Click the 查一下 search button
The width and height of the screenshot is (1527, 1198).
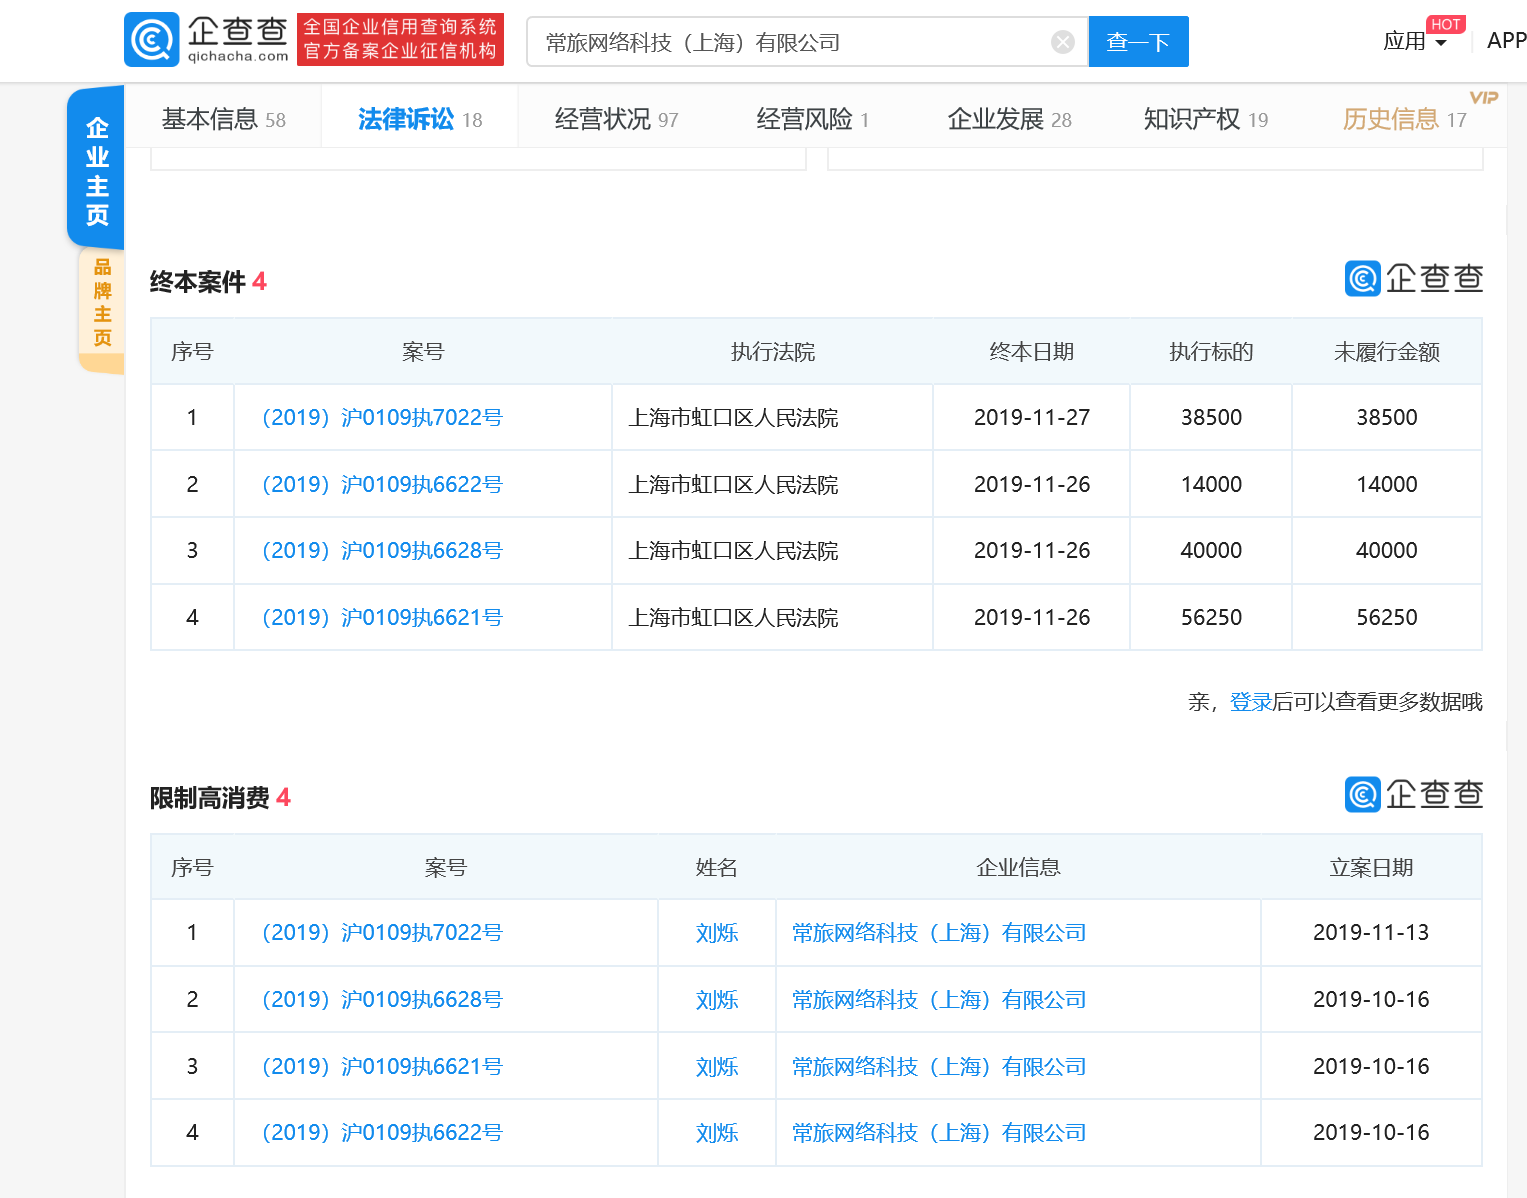pos(1138,42)
